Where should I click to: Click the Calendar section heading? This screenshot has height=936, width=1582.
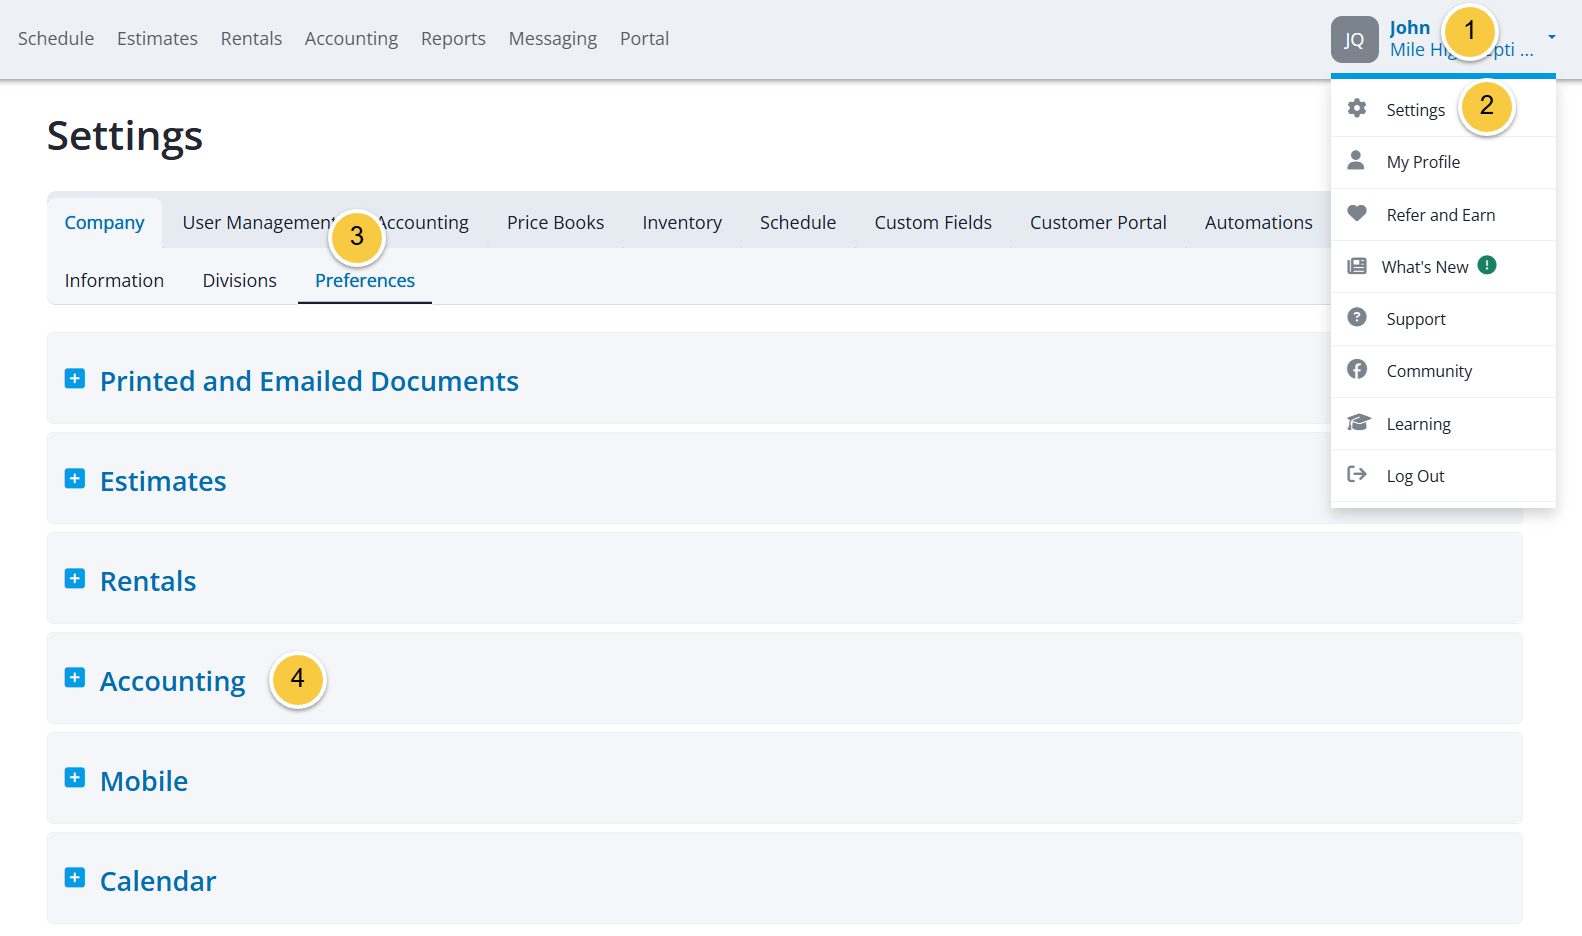point(158,881)
